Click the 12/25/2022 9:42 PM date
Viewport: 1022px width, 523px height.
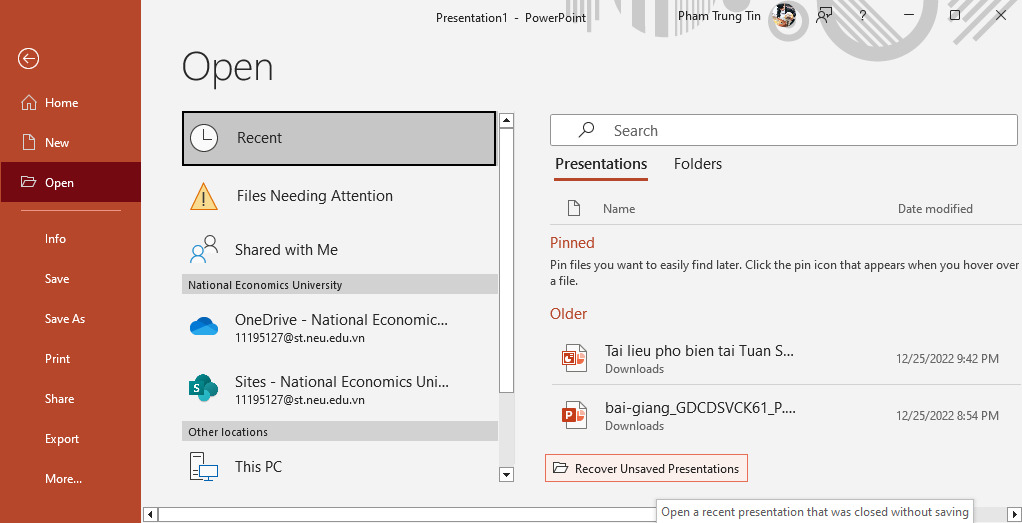coord(947,359)
